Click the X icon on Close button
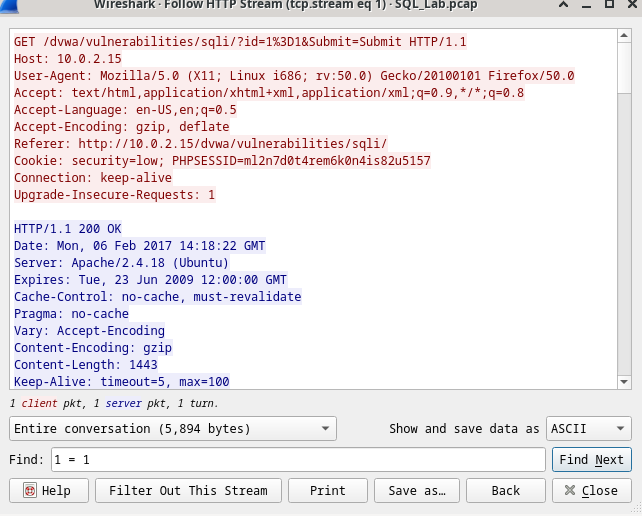Screen dimensions: 642x516 click(570, 490)
